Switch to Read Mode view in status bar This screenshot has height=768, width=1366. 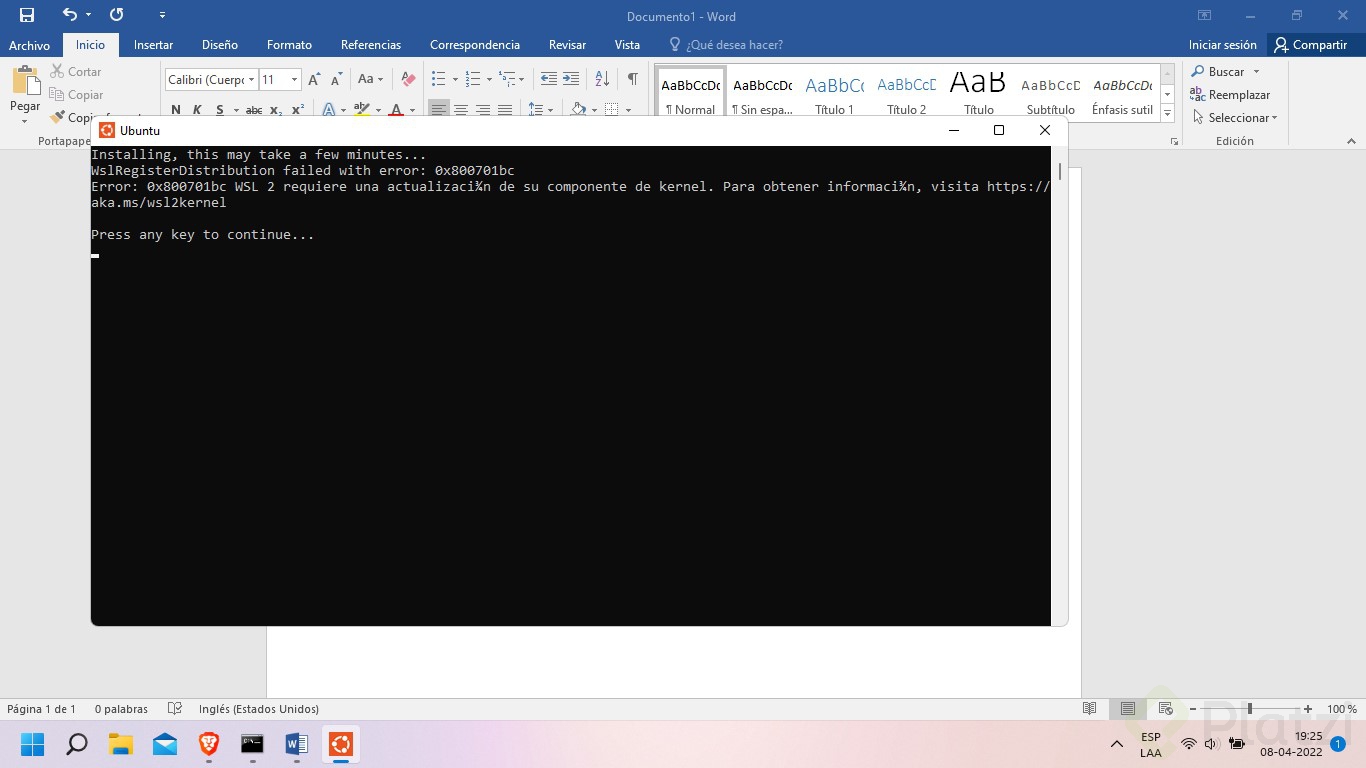click(1090, 709)
